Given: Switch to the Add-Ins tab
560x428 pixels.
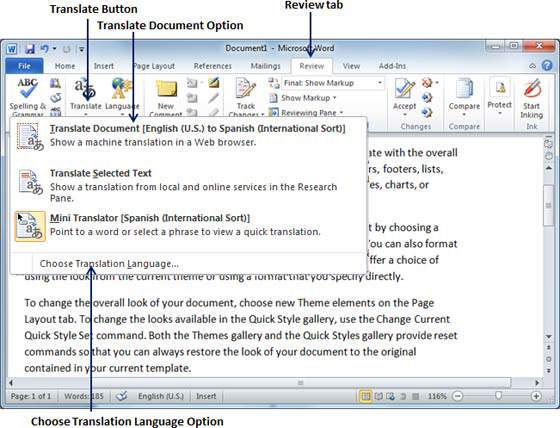Looking at the screenshot, I should (x=392, y=66).
